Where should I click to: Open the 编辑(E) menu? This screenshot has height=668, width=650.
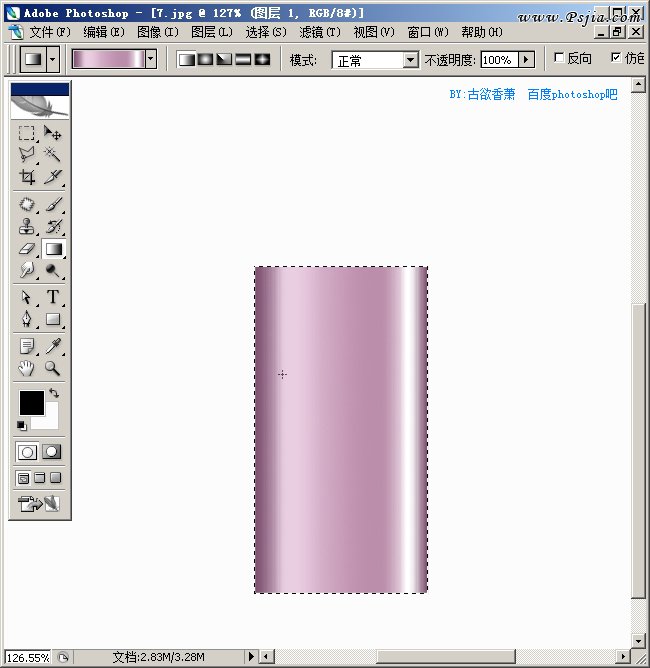pos(104,32)
